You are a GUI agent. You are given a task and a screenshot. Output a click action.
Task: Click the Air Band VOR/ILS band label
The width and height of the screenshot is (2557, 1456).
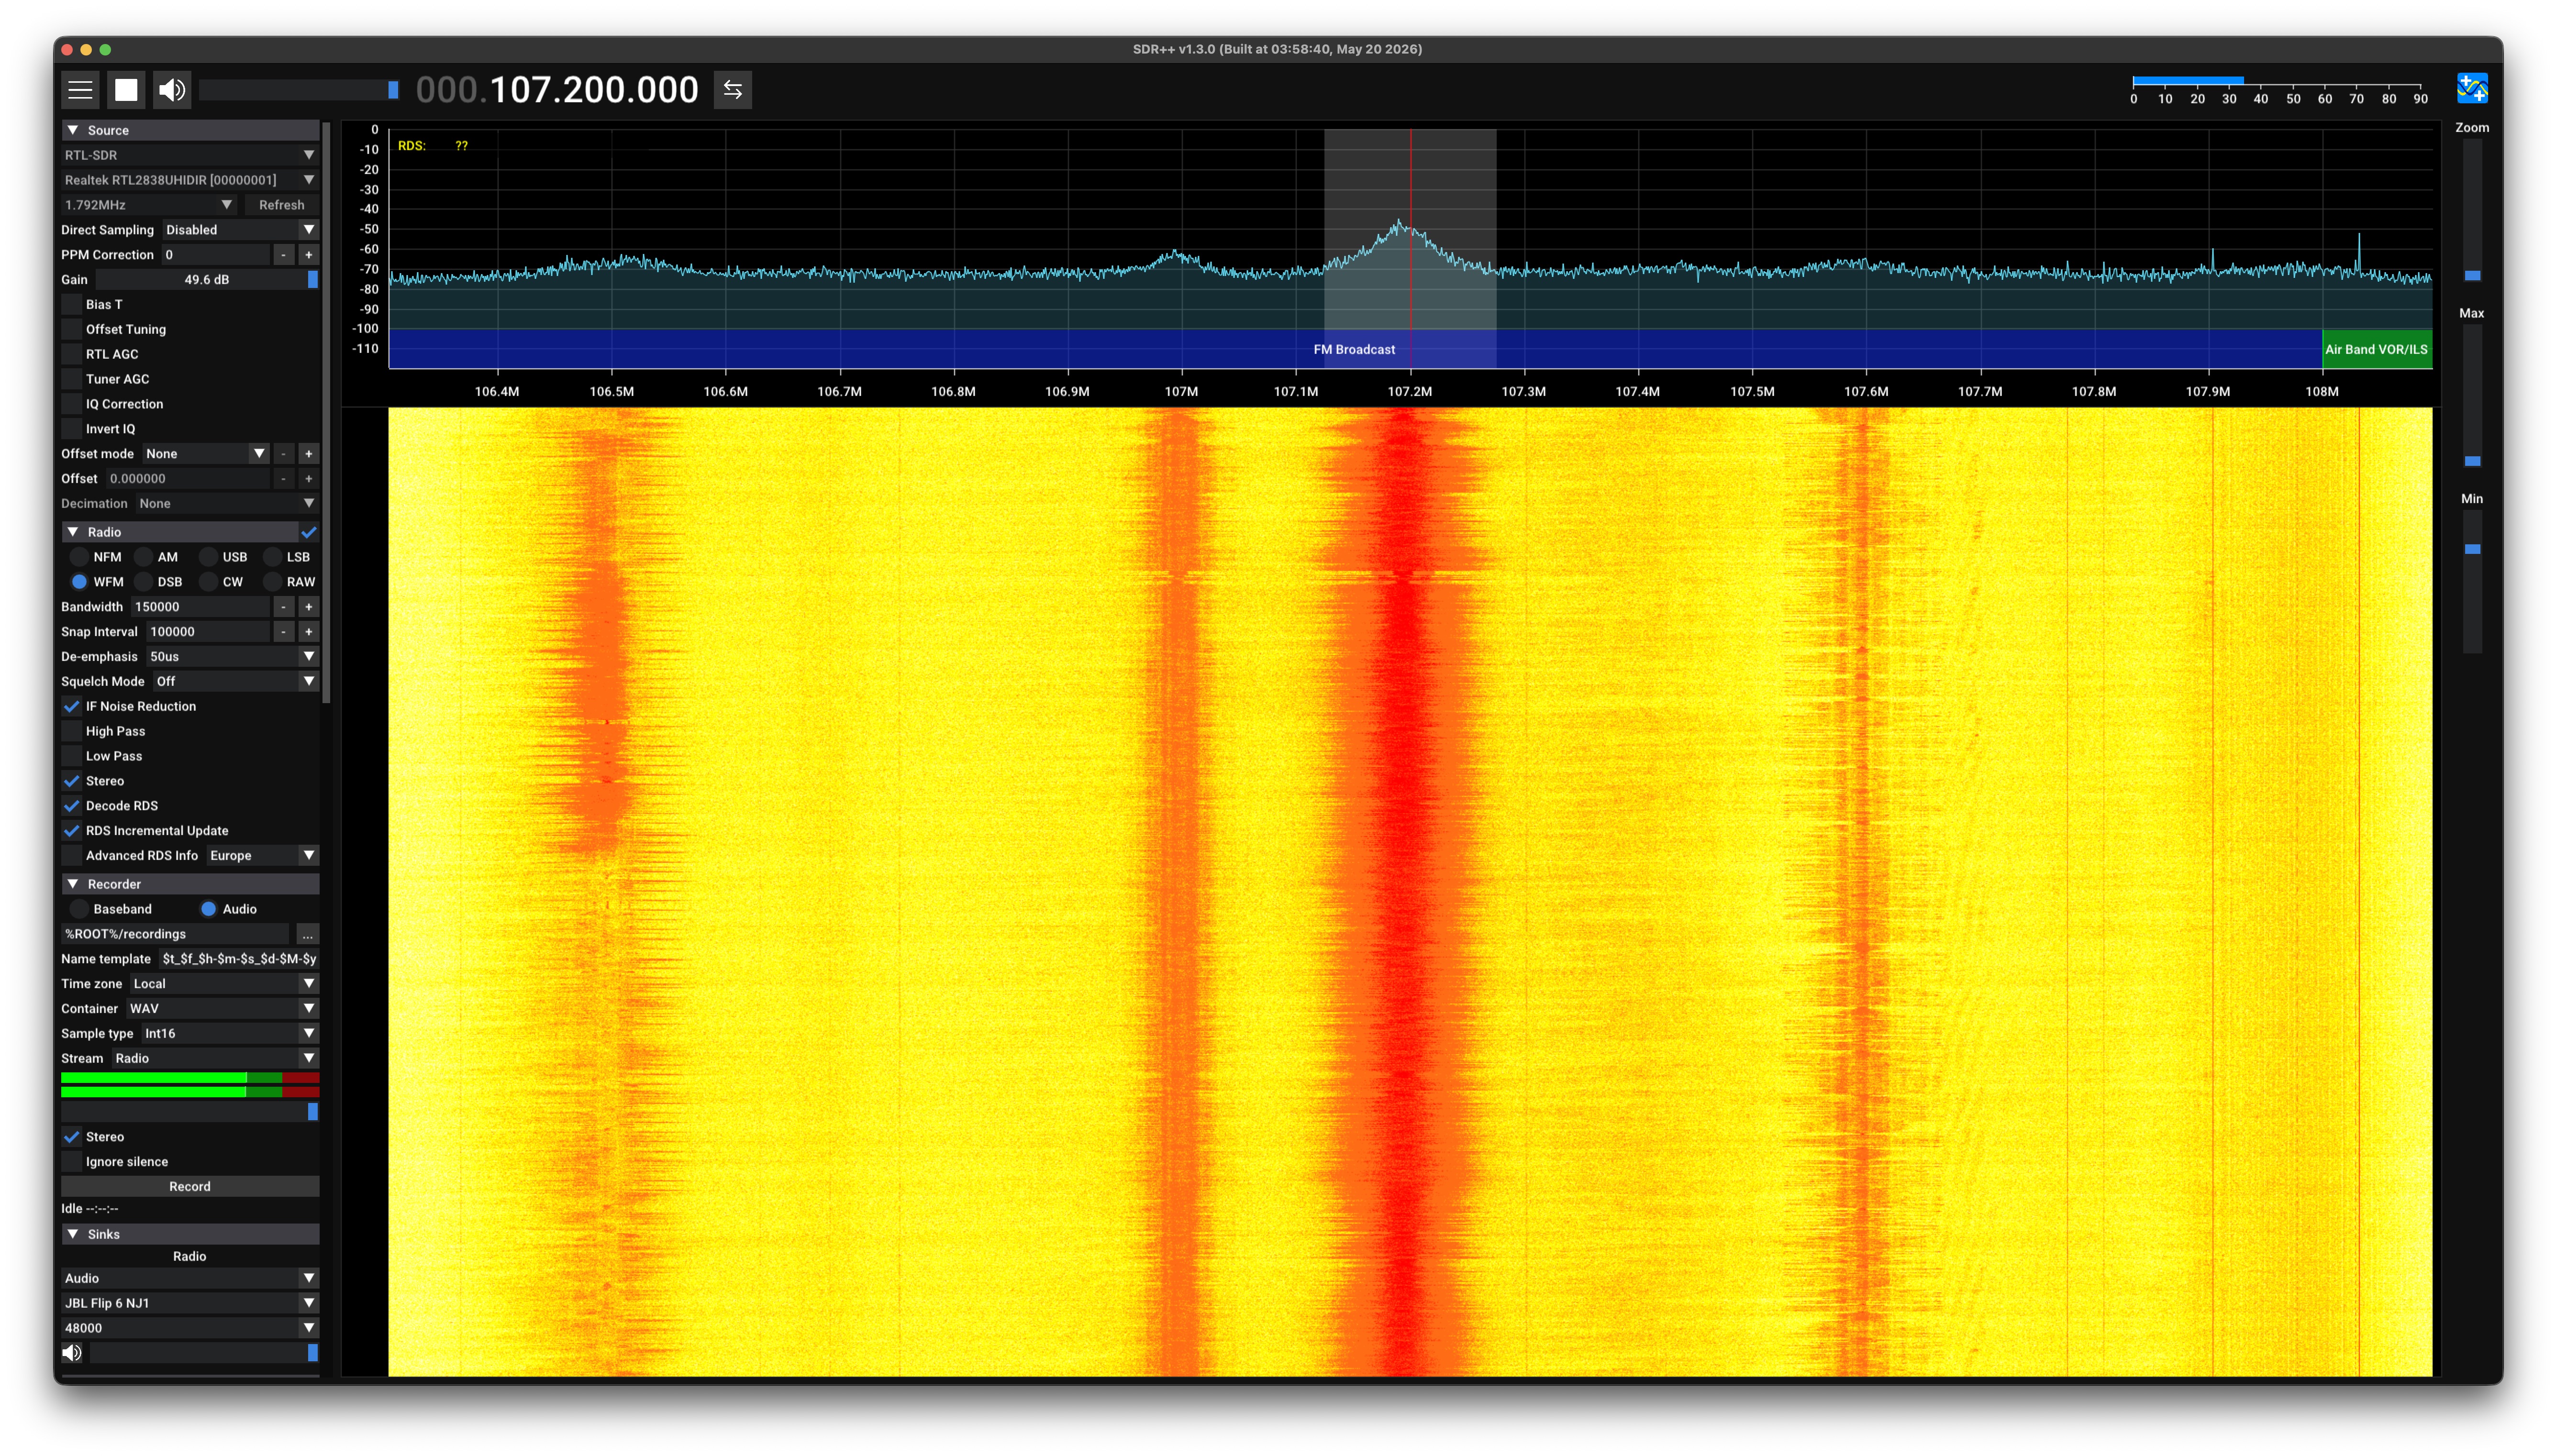point(2376,350)
